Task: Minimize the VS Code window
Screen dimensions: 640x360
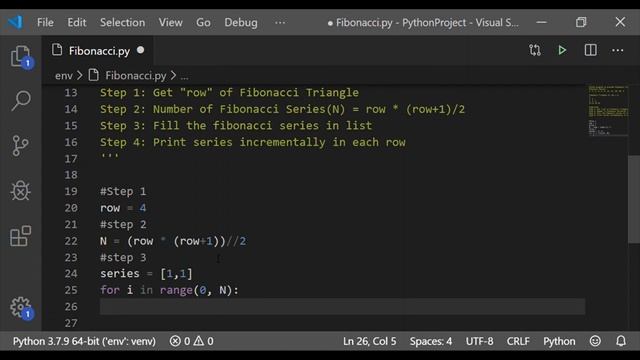Action: point(541,22)
